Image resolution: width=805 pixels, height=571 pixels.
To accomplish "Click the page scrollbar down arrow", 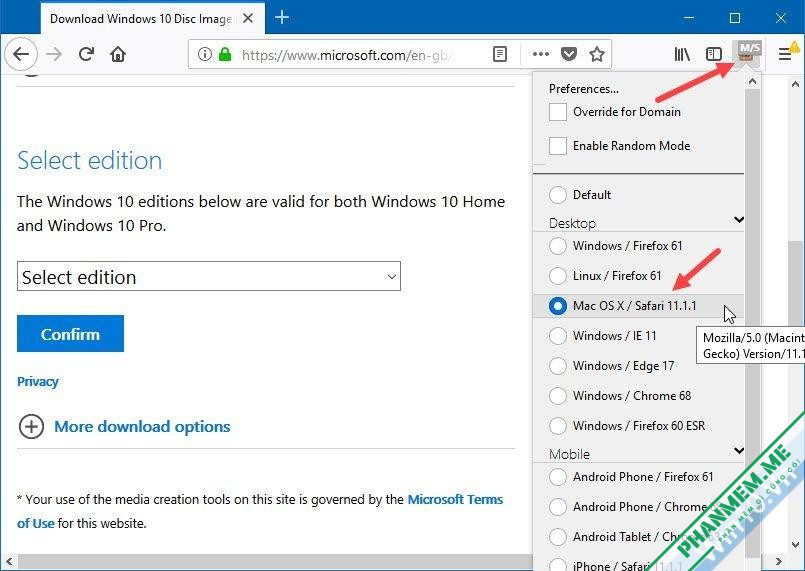I will [x=795, y=545].
